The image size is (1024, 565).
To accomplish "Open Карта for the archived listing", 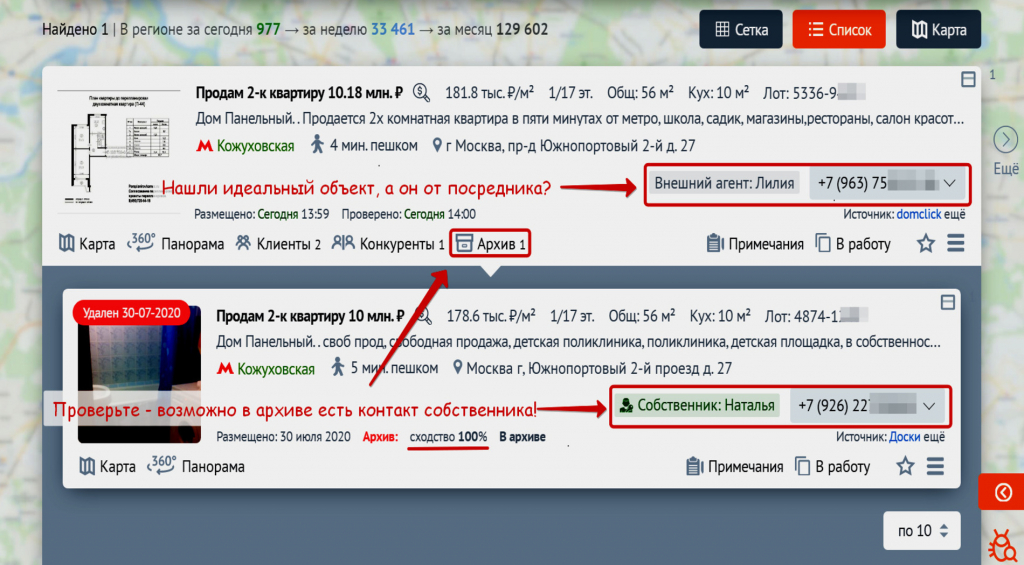I will tap(107, 467).
